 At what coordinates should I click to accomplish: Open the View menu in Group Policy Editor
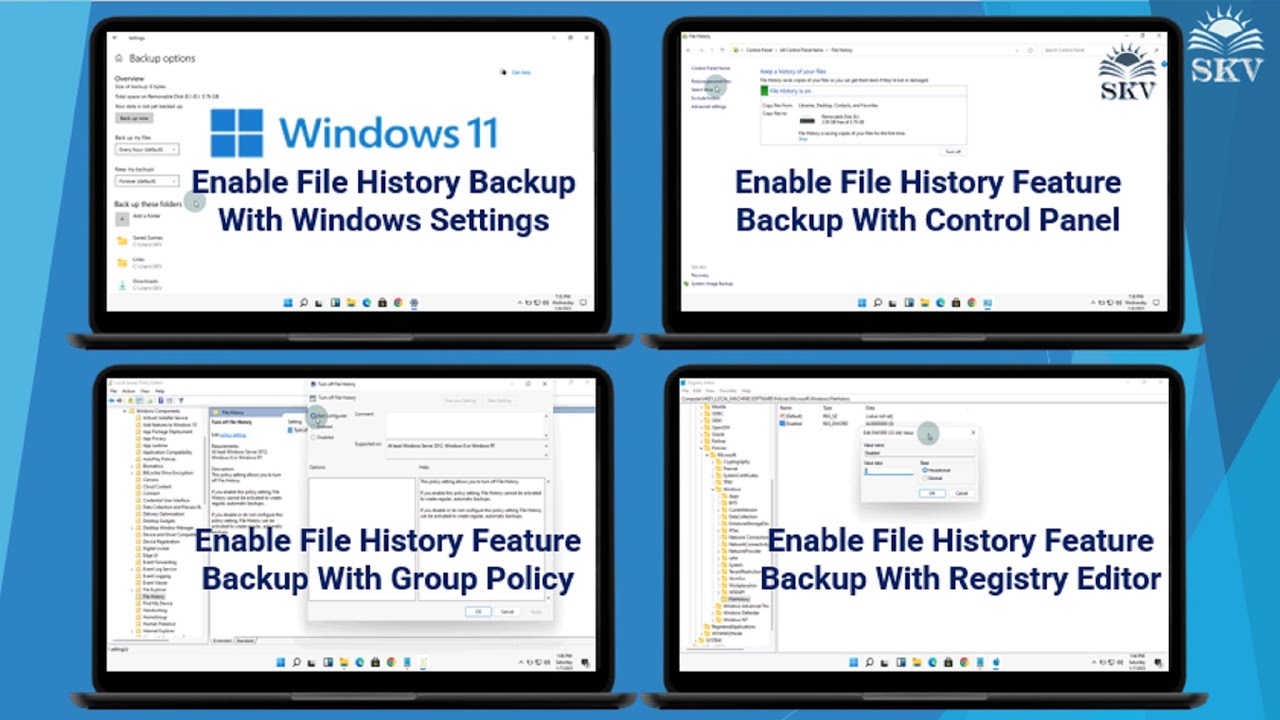coord(144,391)
